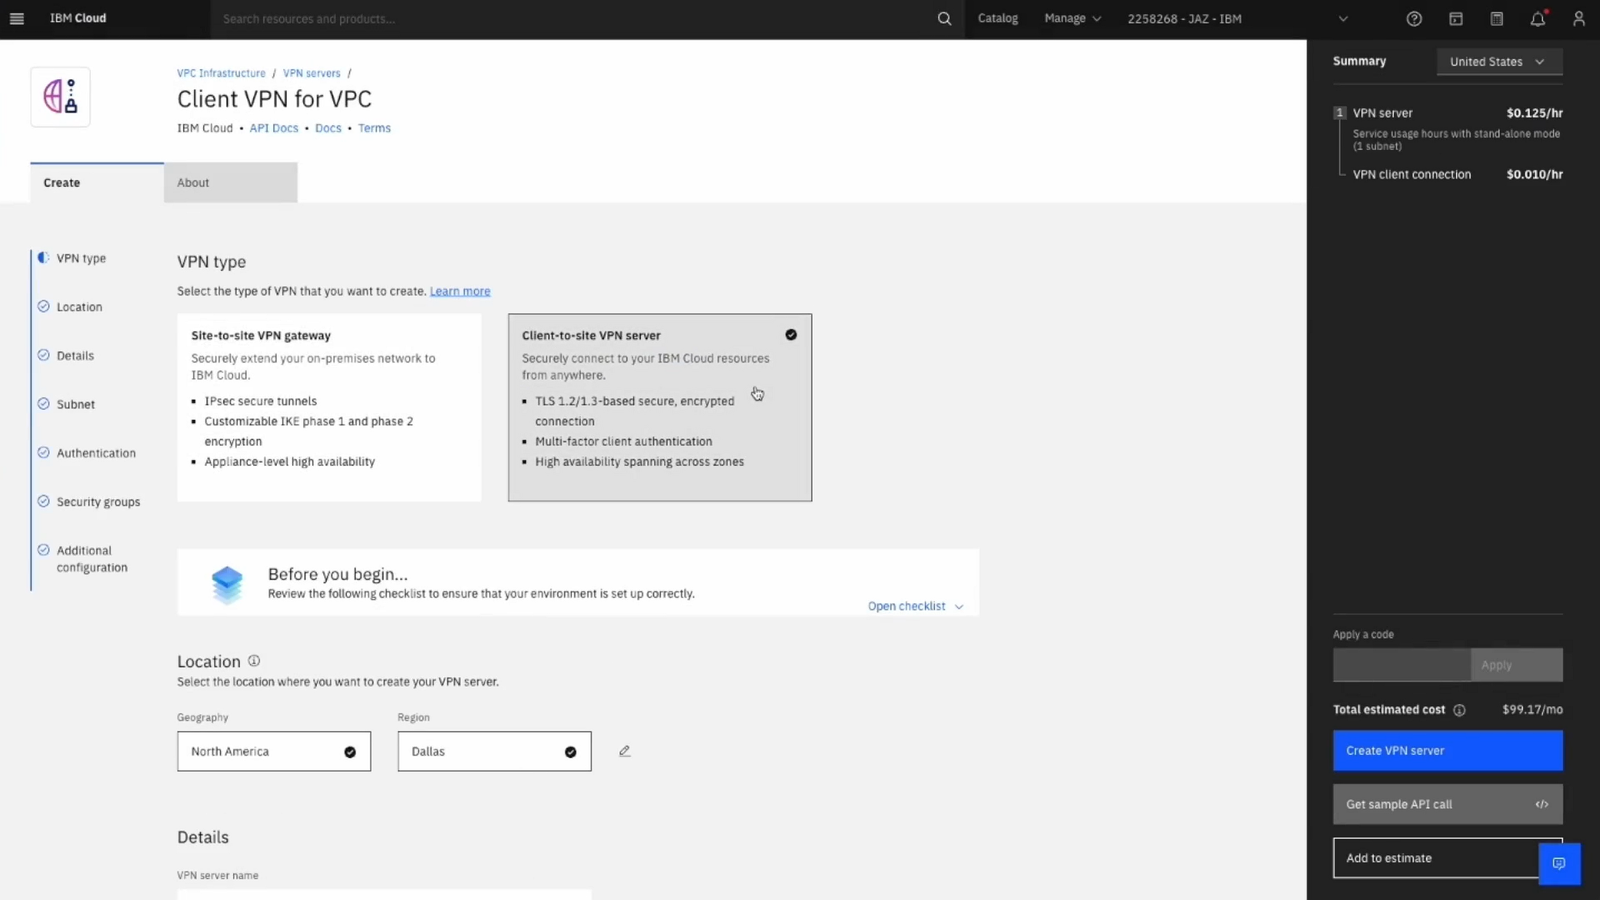Expand the account switcher 2258268 - JAZ - IBM
This screenshot has height=900, width=1600.
1238,18
